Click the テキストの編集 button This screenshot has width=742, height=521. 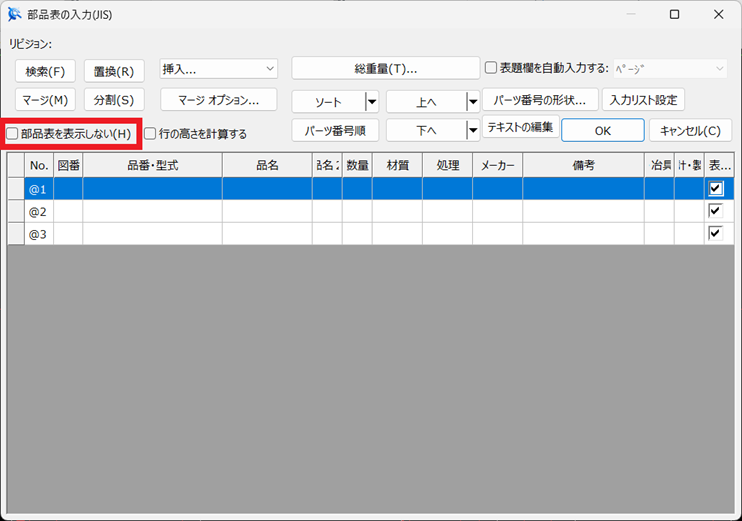[x=521, y=127]
